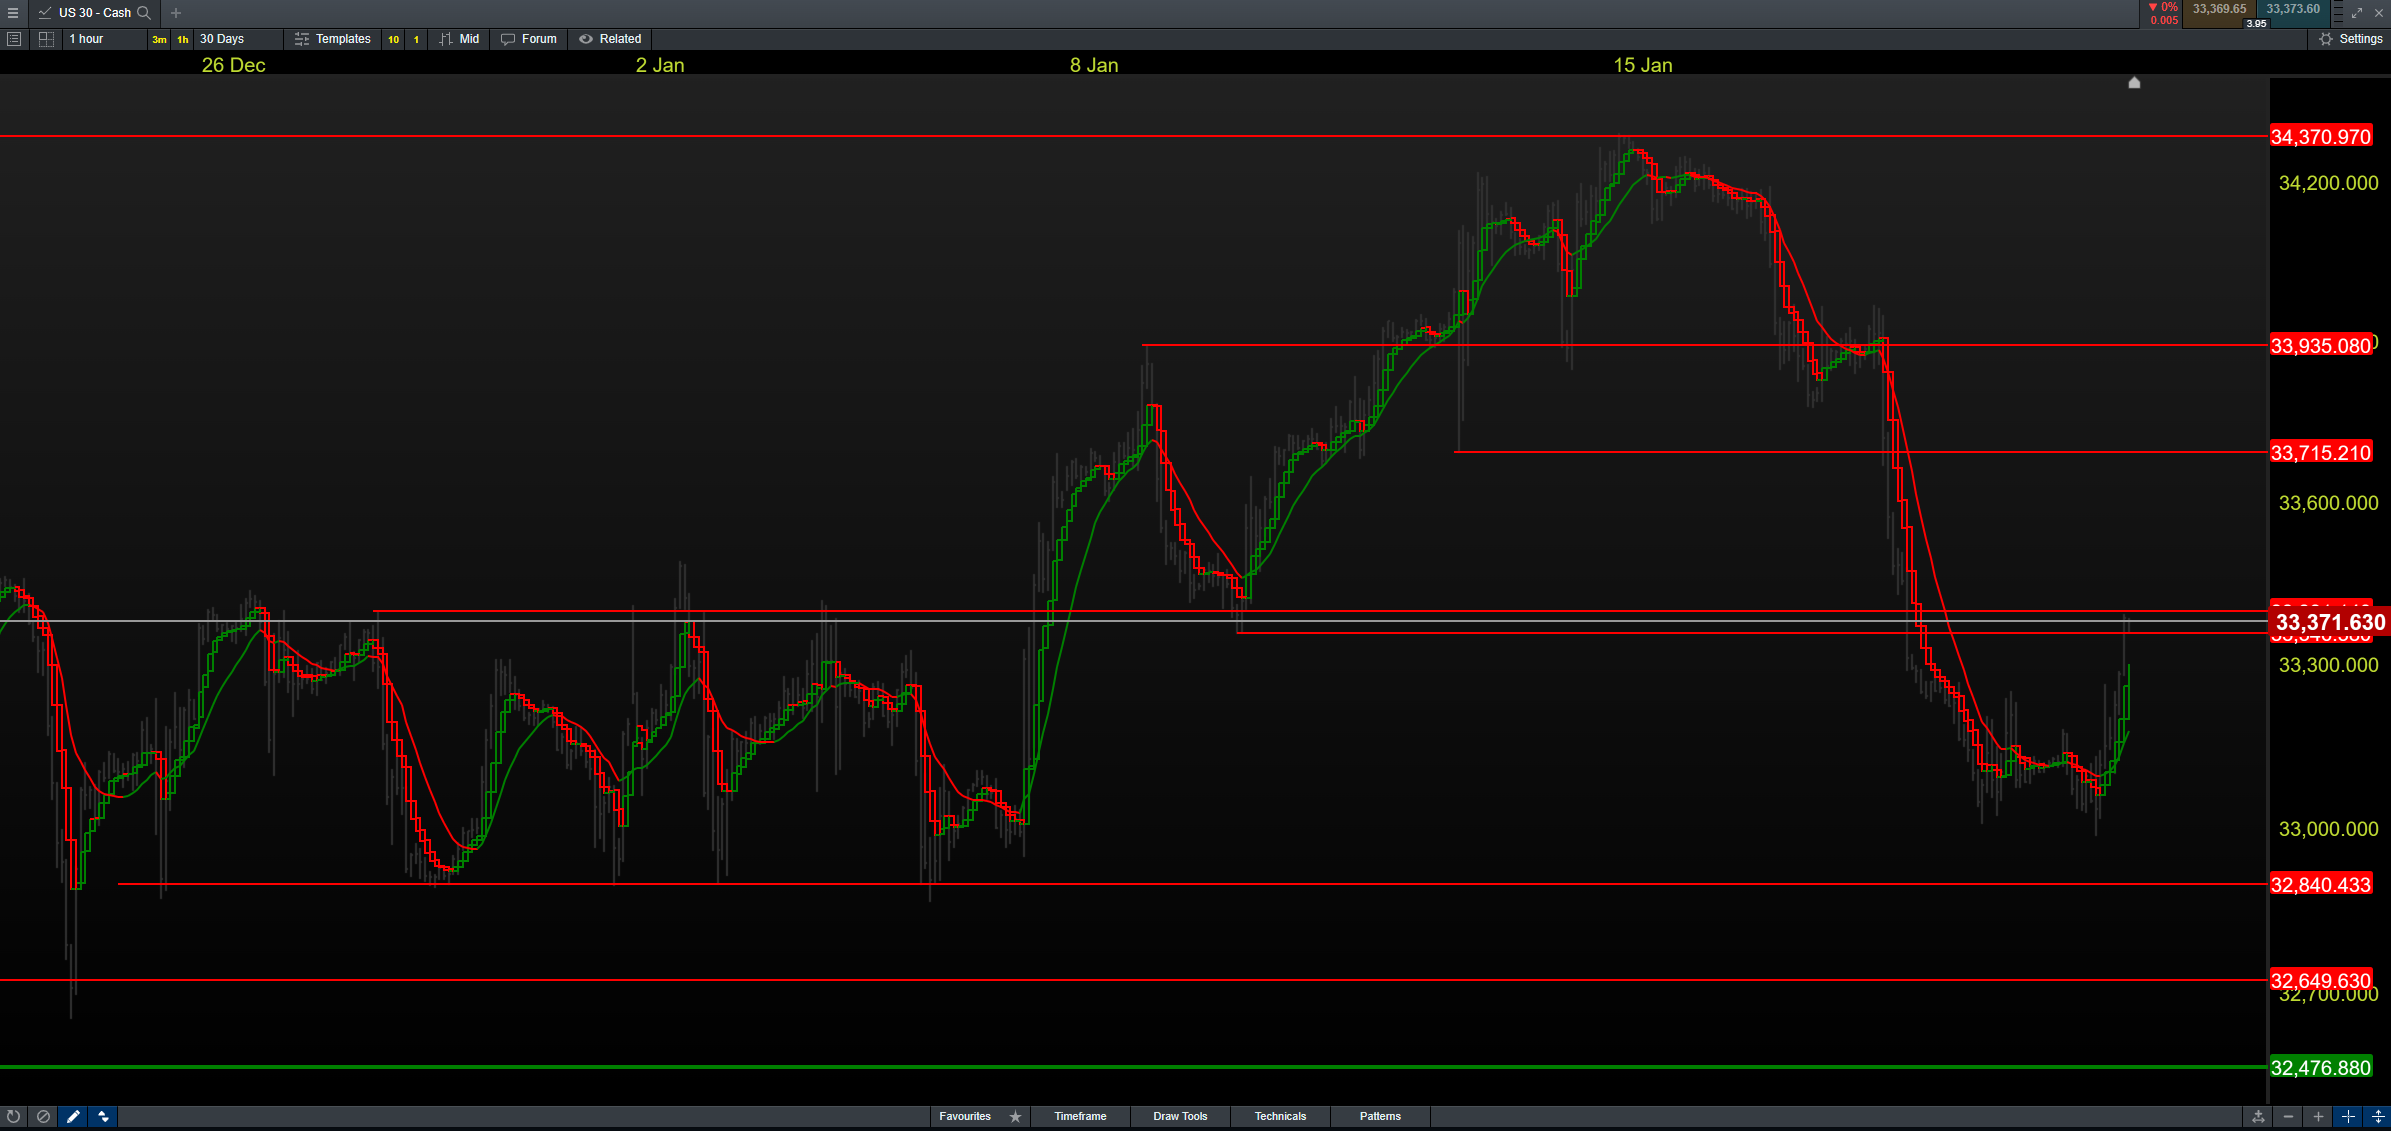Viewport: 2391px width, 1131px height.
Task: Toggle the vertical auto-scale button
Action: point(2378,1116)
